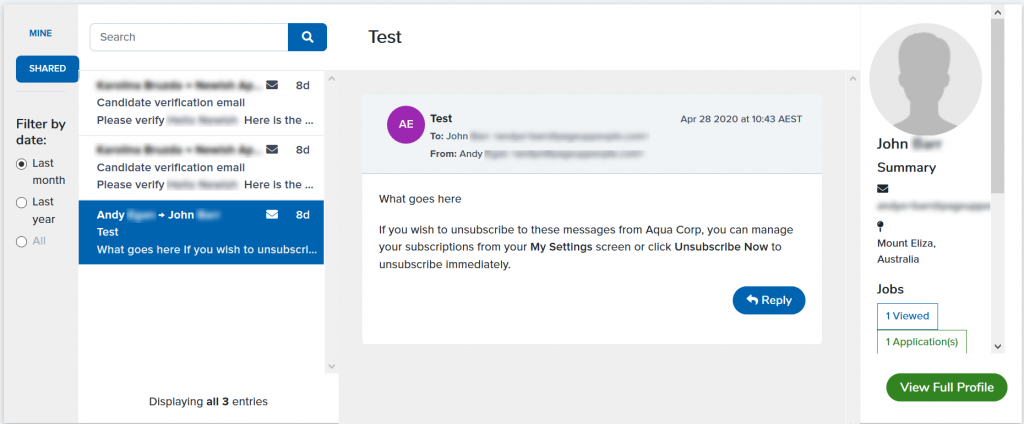1024x424 pixels.
Task: Click envelope icon on second Candidate verification message
Action: 272,150
